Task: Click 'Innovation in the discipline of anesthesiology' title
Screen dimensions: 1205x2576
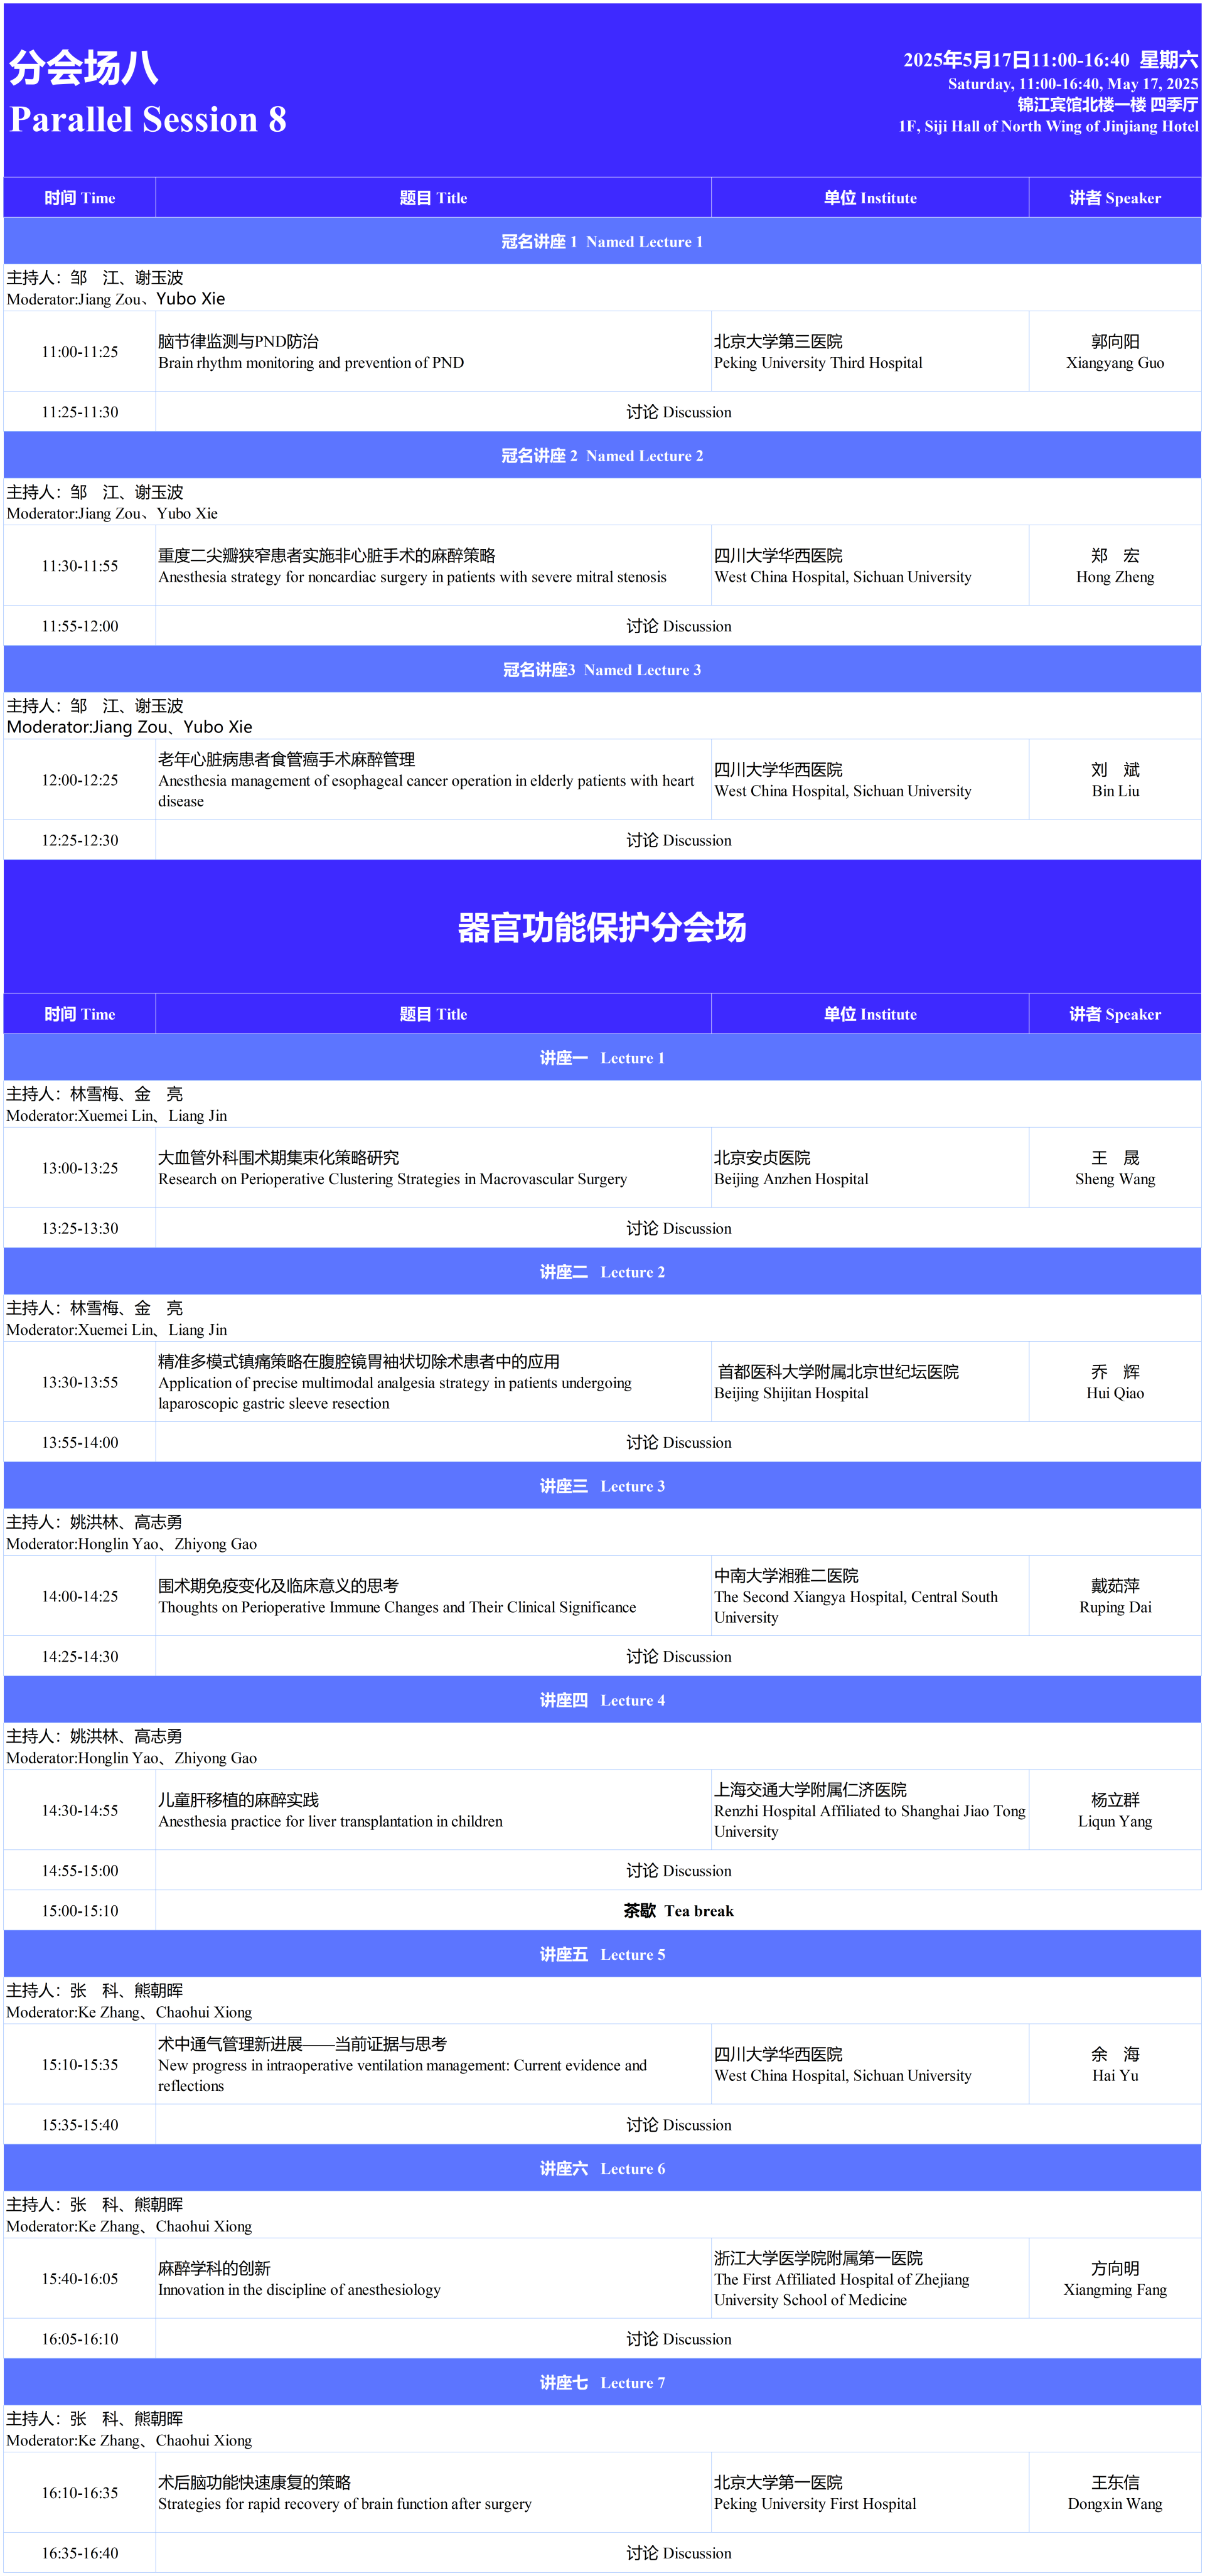Action: 299,2289
